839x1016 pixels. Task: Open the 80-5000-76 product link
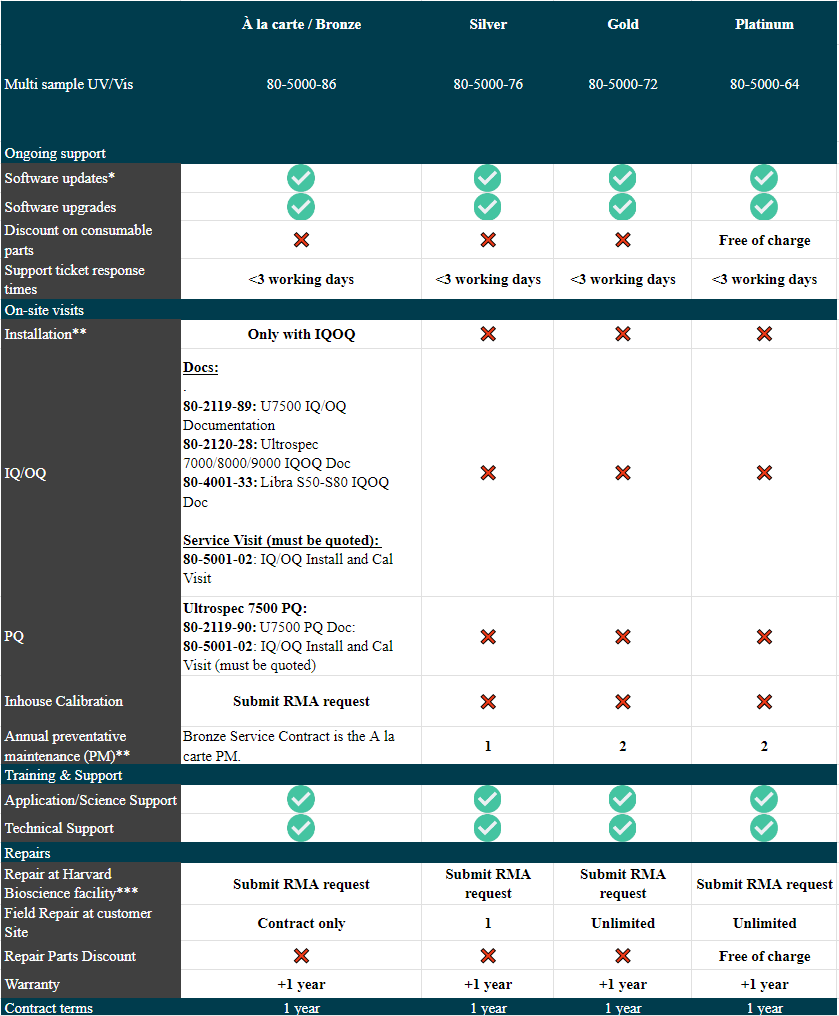[x=487, y=84]
